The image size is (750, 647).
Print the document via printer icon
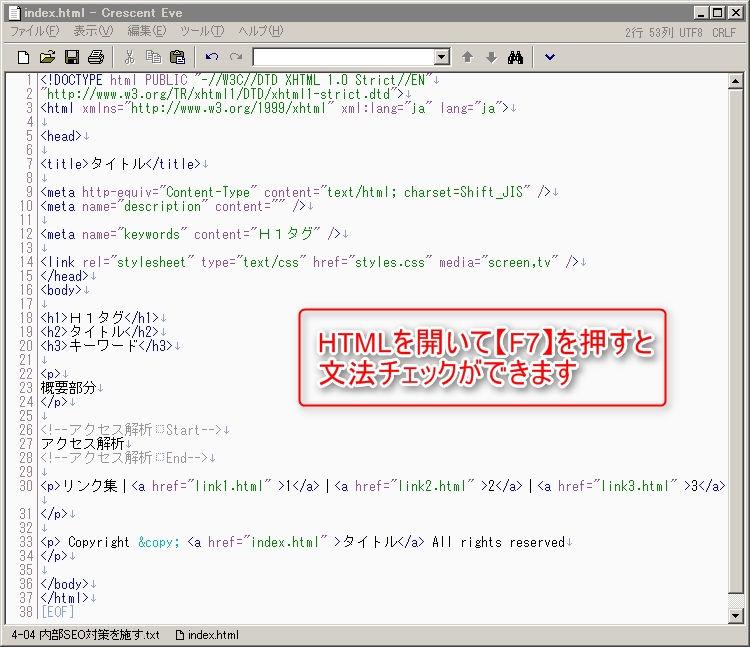point(96,57)
